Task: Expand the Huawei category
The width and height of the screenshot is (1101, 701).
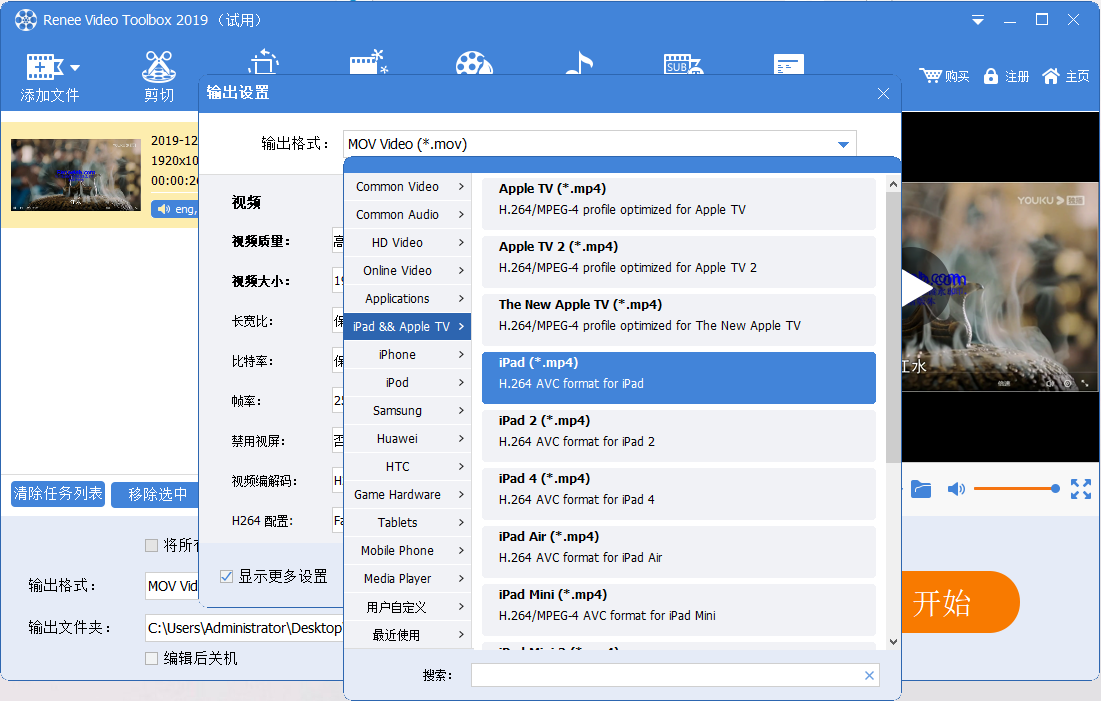Action: coord(407,439)
